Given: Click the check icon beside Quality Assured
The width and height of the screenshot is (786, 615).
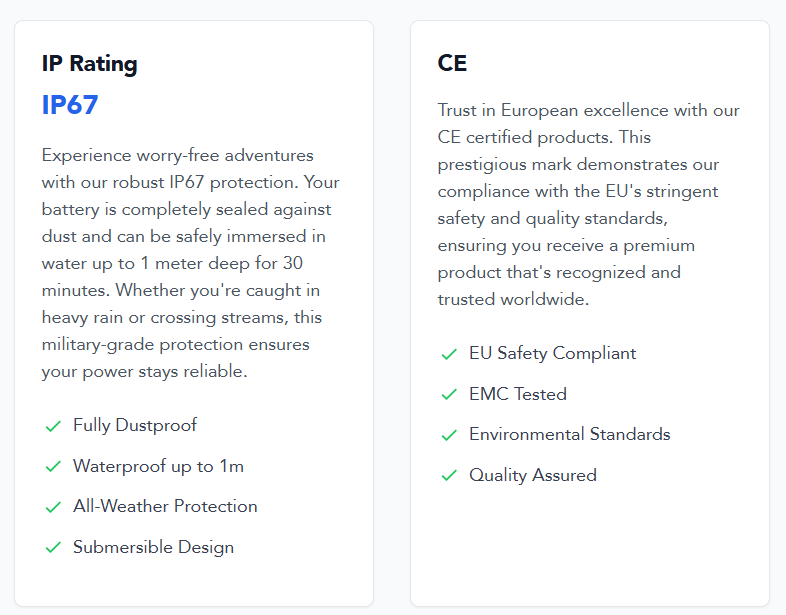Looking at the screenshot, I should (x=449, y=475).
